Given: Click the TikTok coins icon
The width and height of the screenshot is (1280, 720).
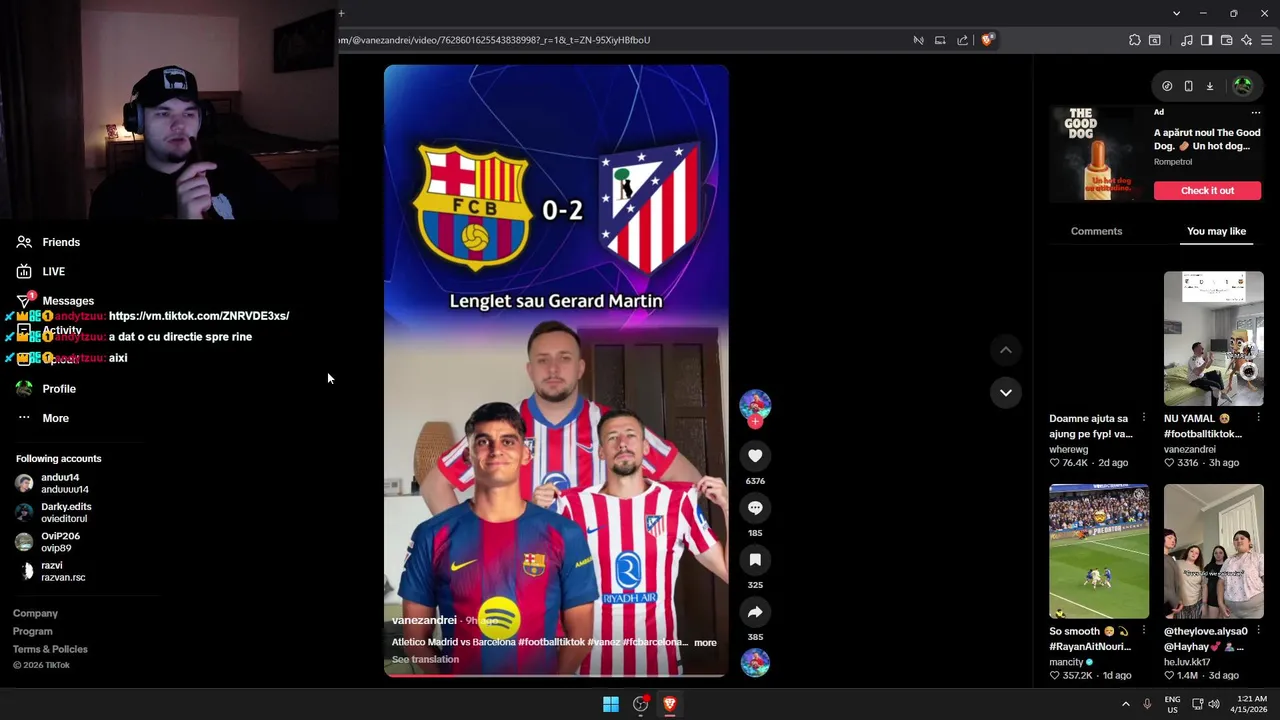Looking at the screenshot, I should 1167,86.
